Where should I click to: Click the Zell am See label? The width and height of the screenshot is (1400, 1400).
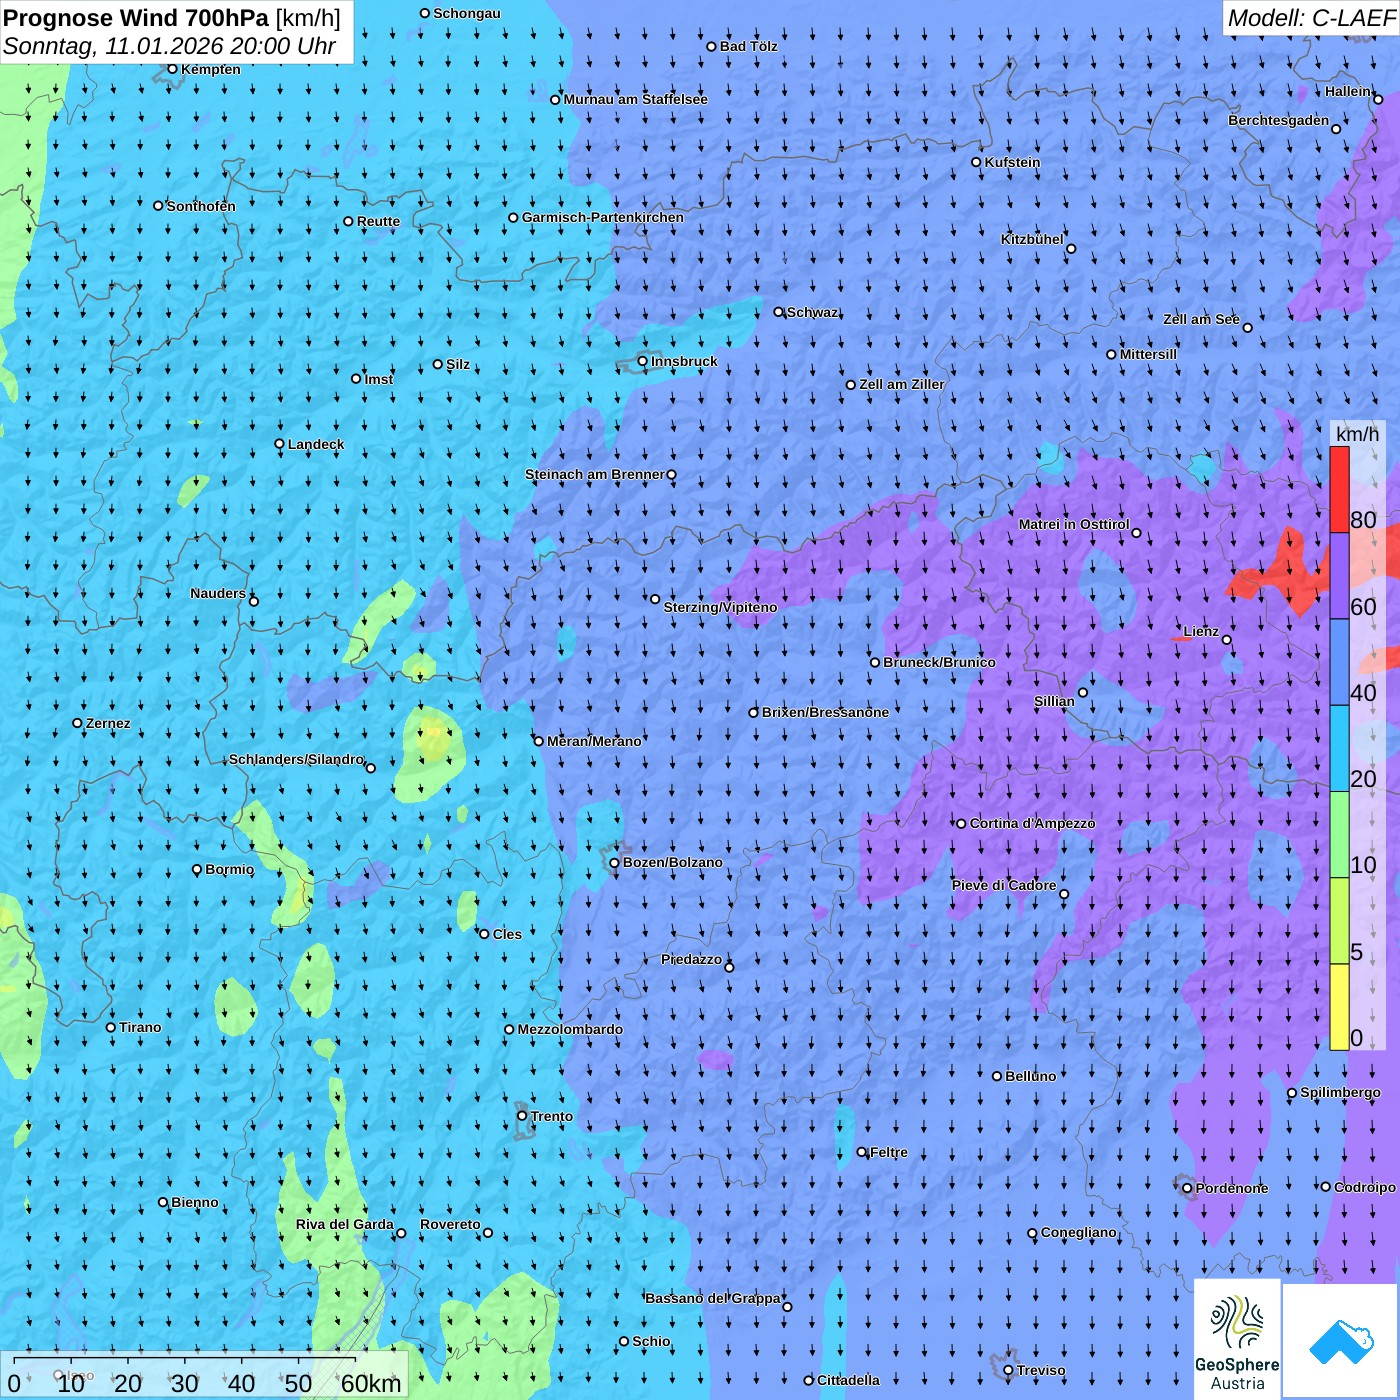coord(1201,319)
